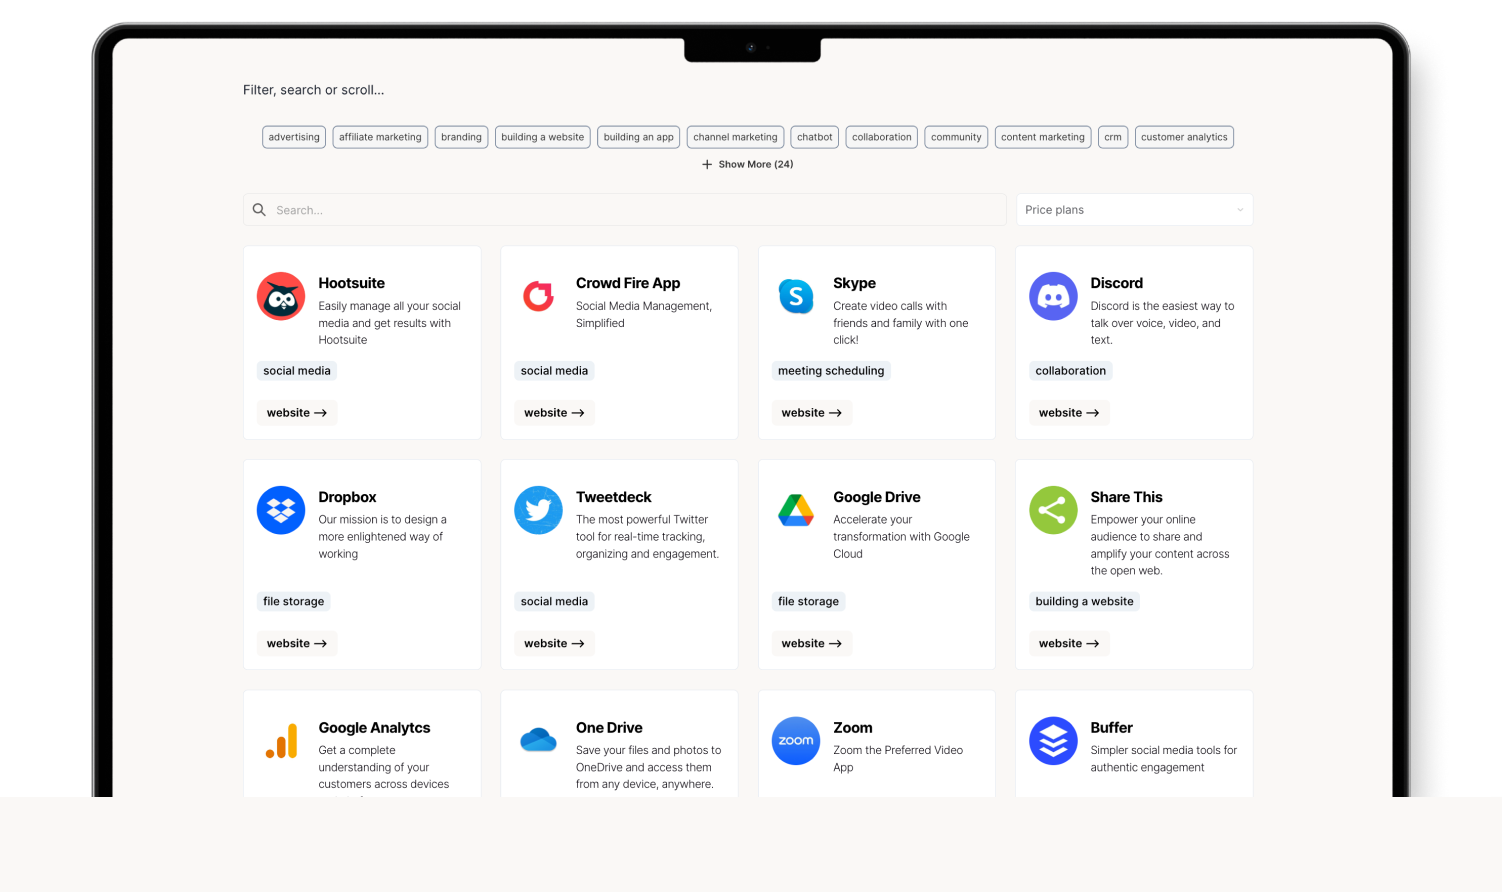Click the Skype card title

855,283
